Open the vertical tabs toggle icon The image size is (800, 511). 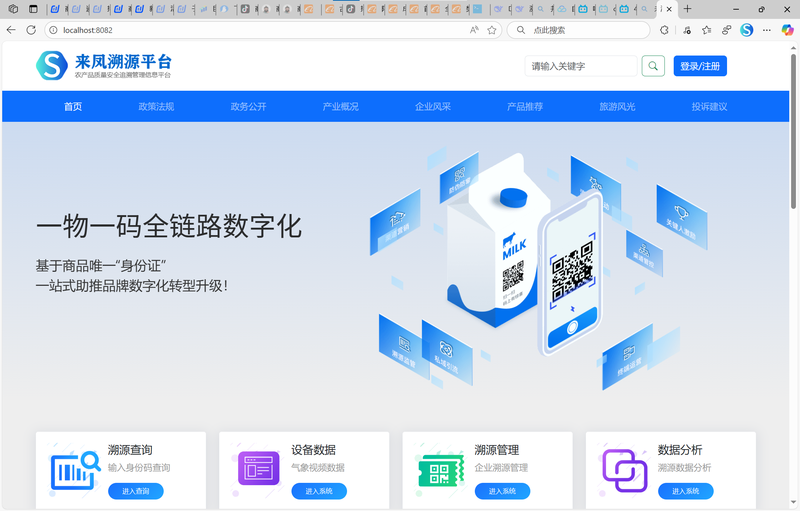click(33, 9)
